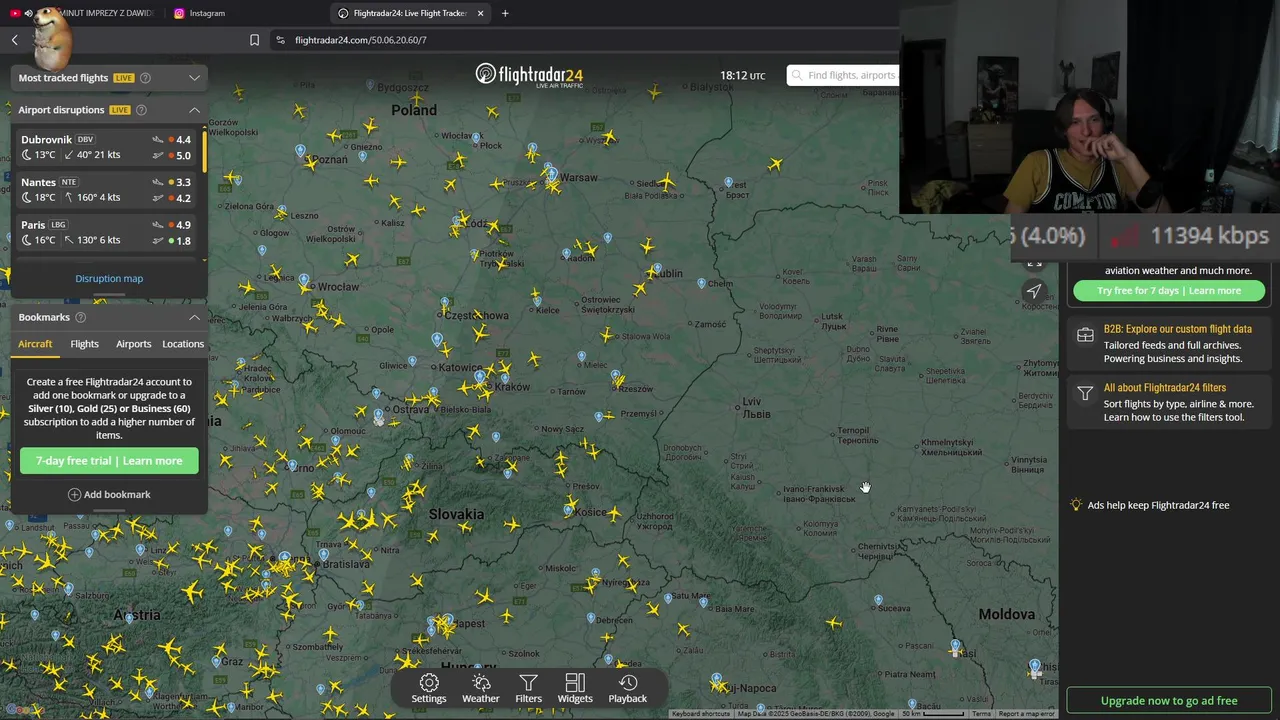Click the browser bookmark icon in address bar
1280x720 pixels.
point(254,40)
